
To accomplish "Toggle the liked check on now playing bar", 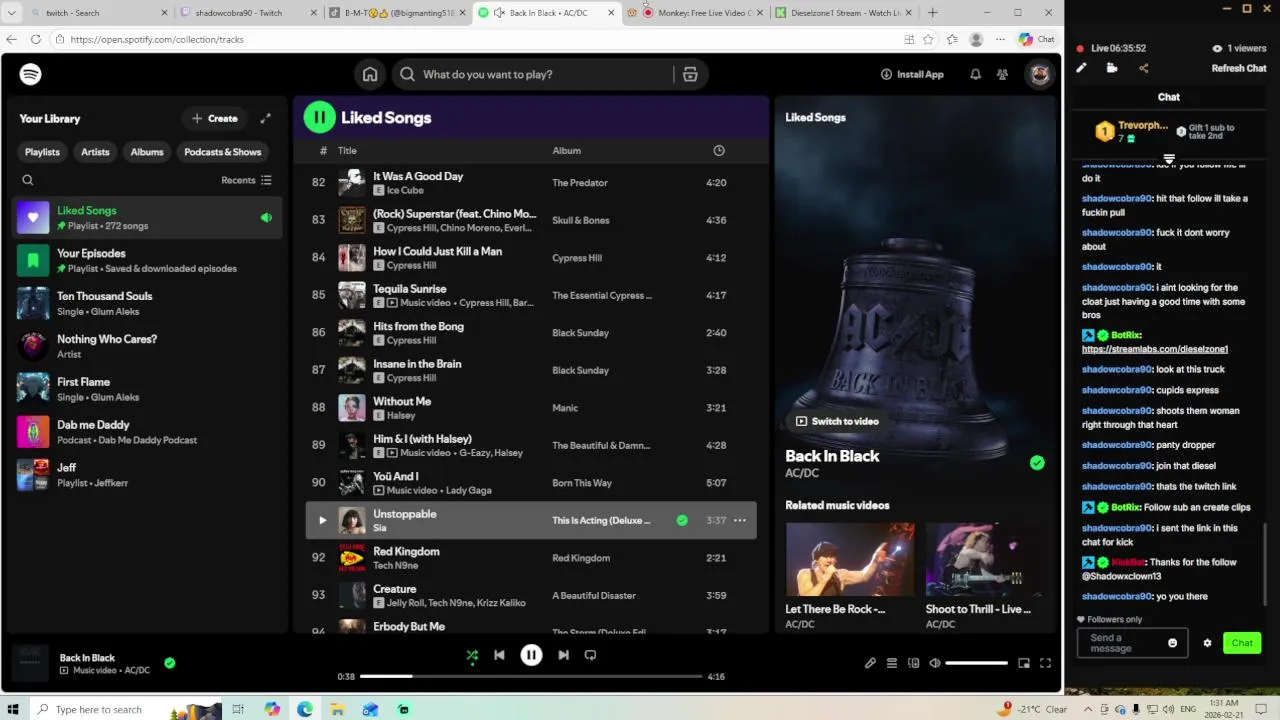I will 170,662.
